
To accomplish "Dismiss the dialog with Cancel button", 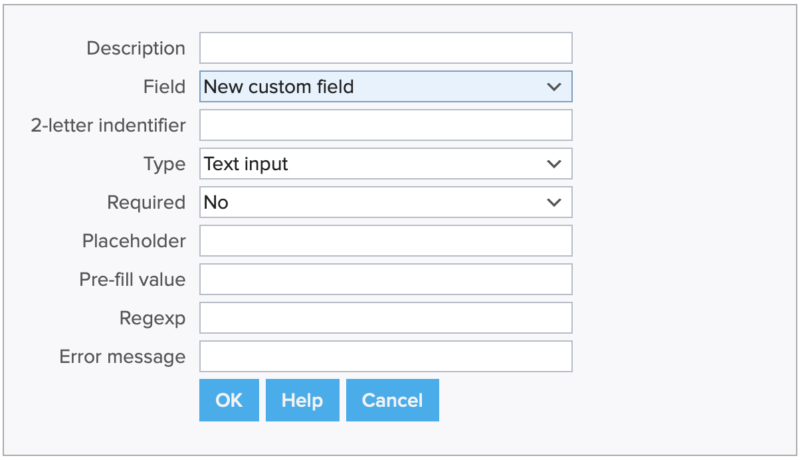I will click(x=392, y=400).
